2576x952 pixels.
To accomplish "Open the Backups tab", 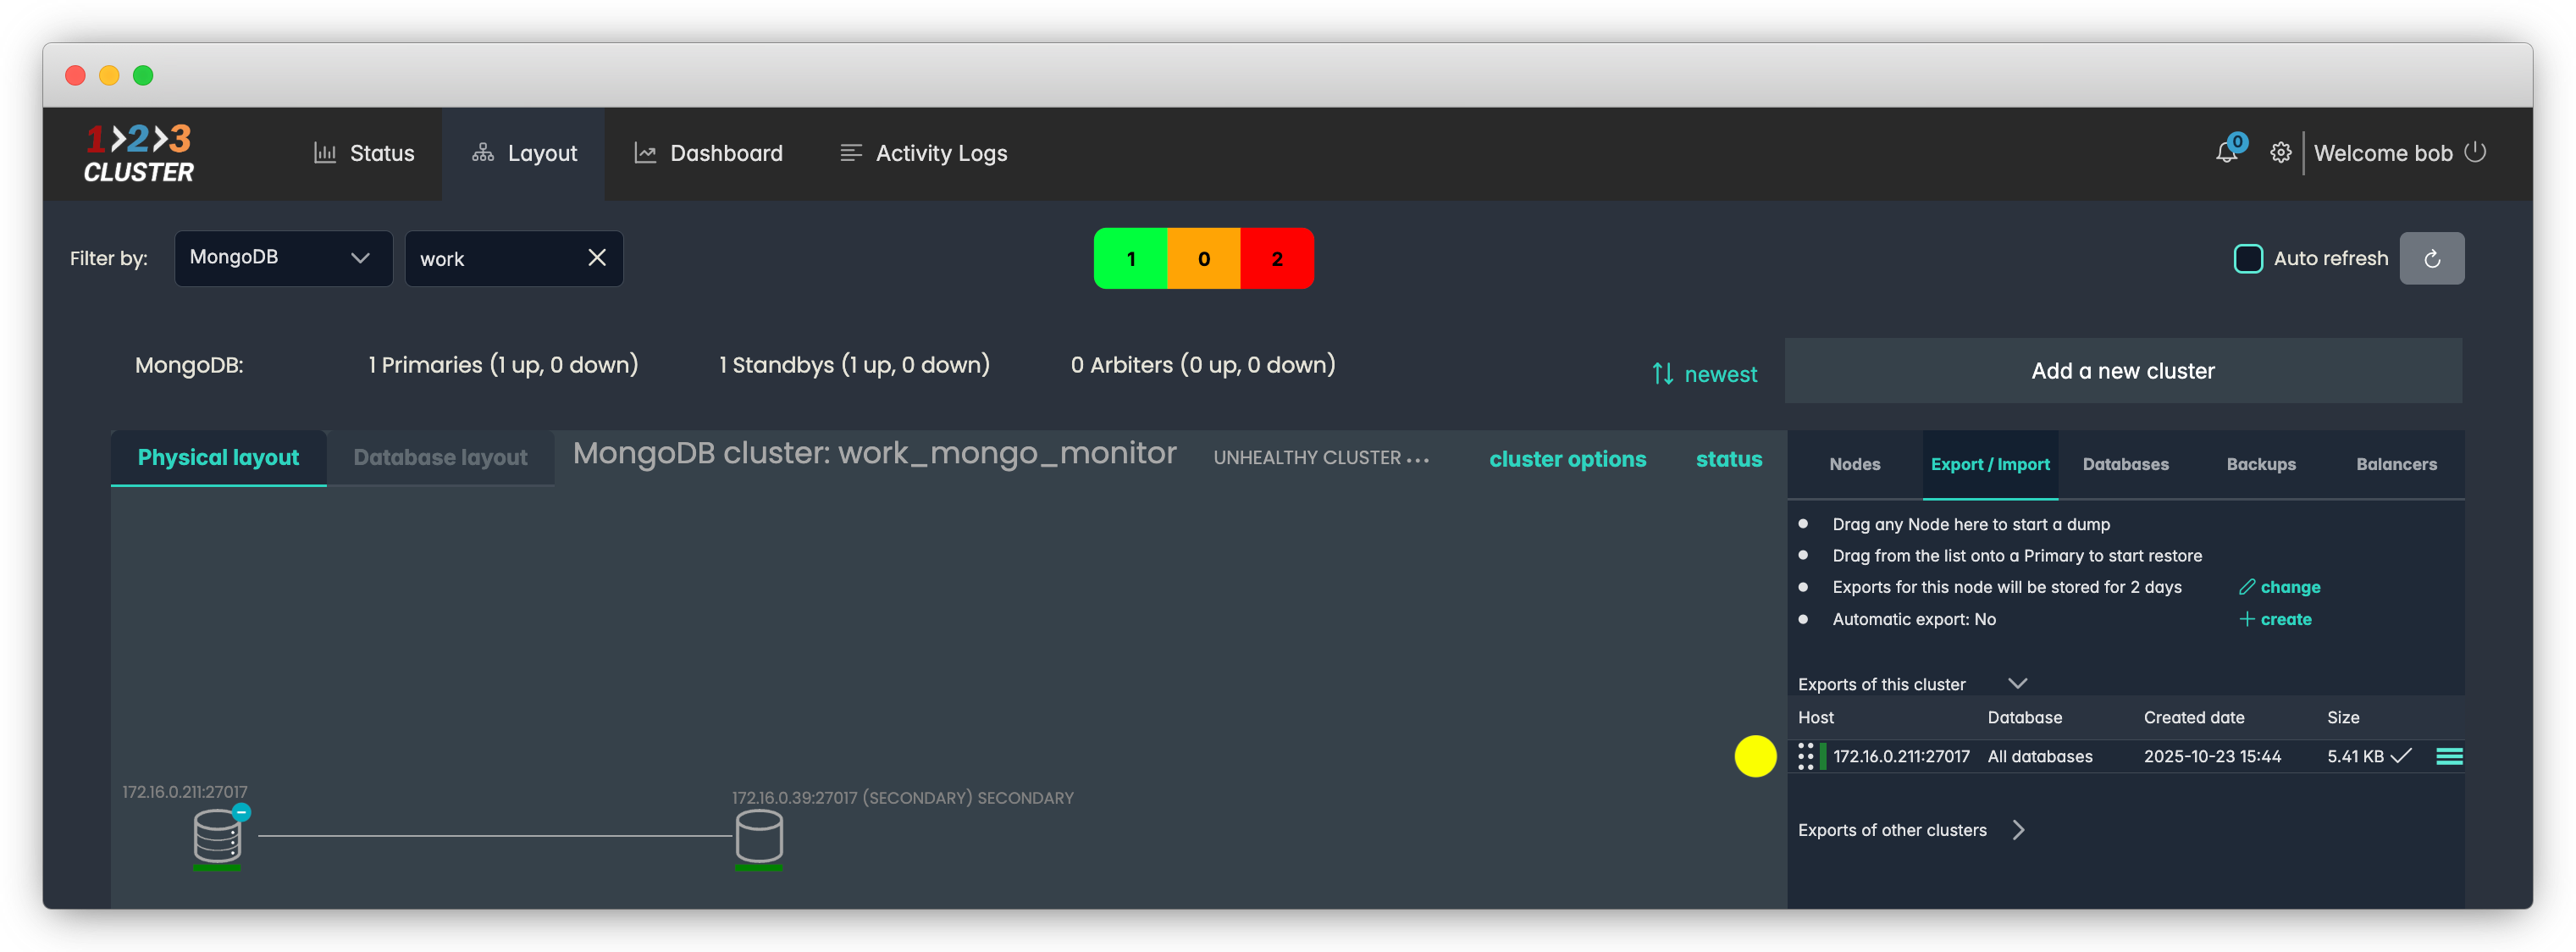I will point(2260,465).
